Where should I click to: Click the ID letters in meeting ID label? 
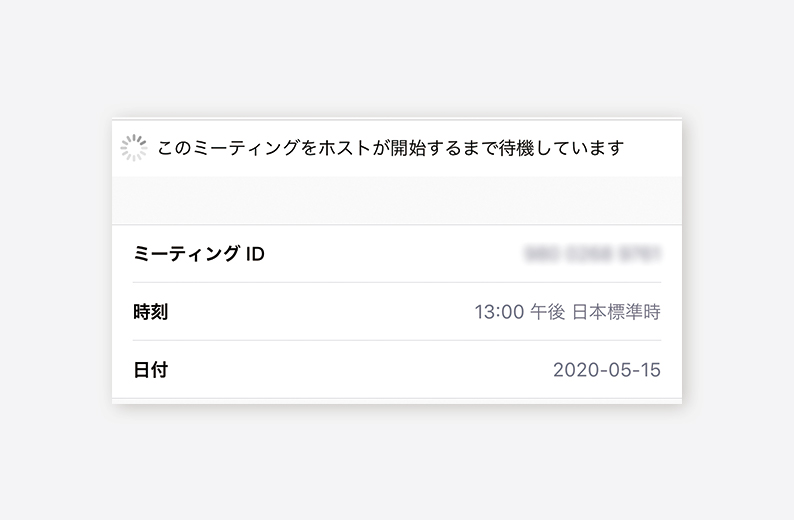[x=255, y=254]
